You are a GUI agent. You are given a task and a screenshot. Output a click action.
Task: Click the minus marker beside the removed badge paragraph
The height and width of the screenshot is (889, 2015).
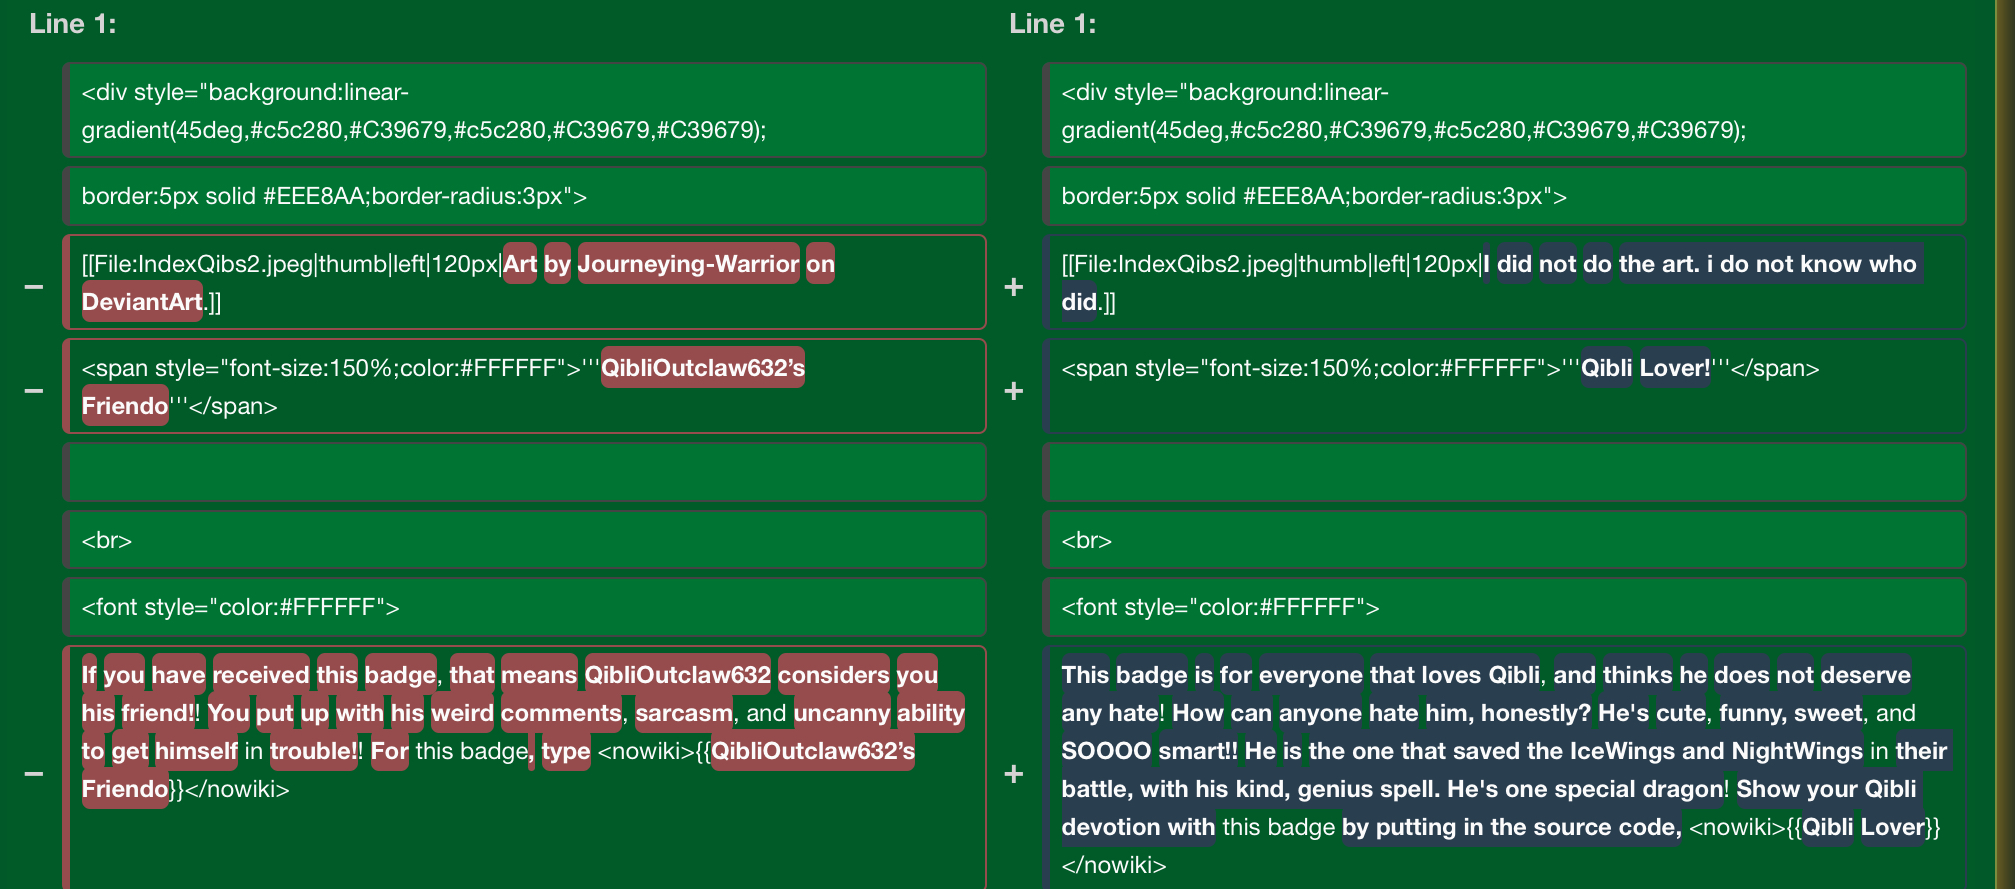(x=34, y=774)
